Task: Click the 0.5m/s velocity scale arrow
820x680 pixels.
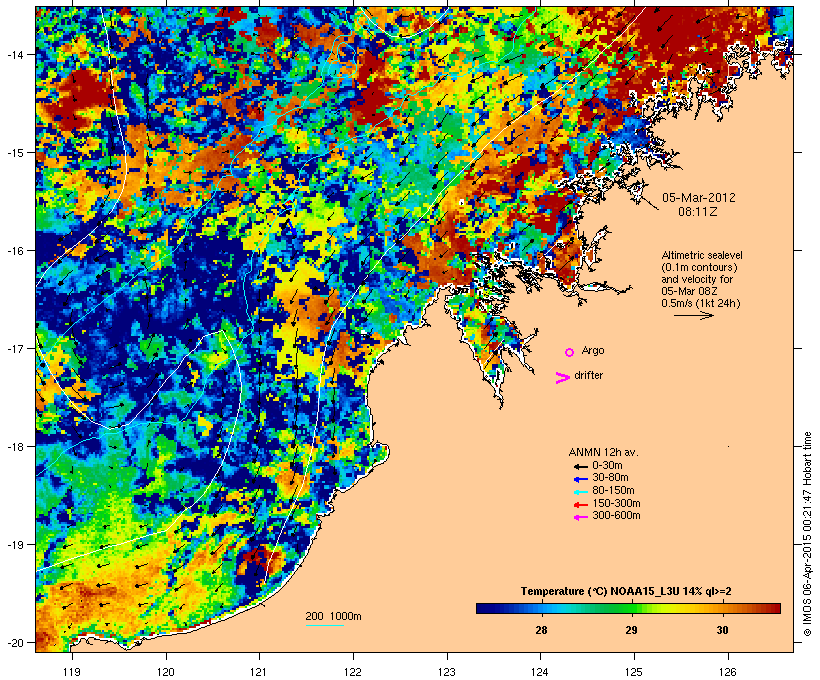Action: pos(693,315)
